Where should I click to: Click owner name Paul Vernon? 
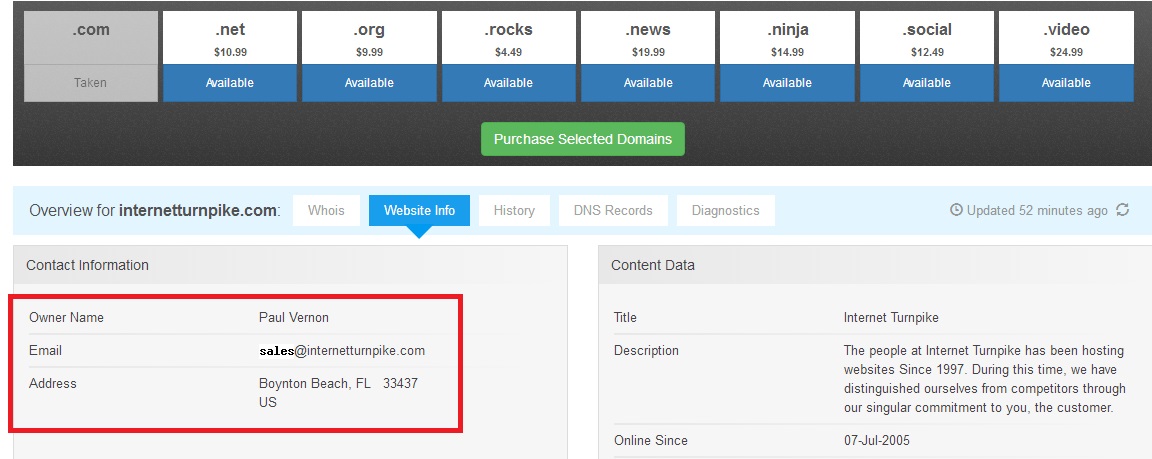[x=294, y=317]
